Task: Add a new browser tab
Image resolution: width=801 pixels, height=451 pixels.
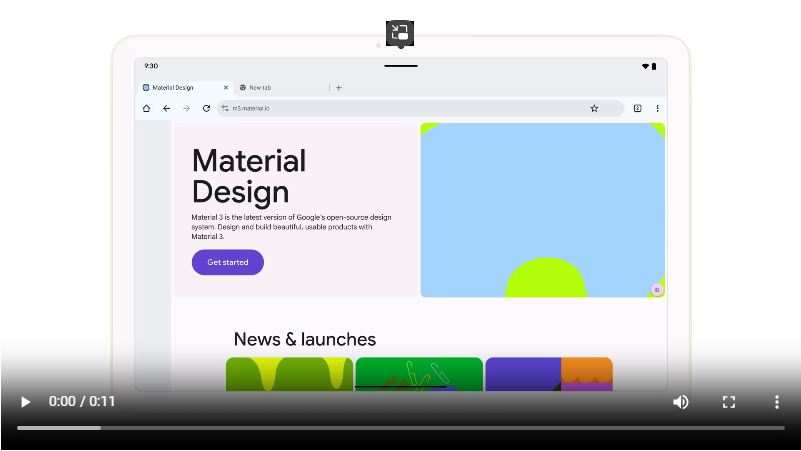Action: [338, 88]
